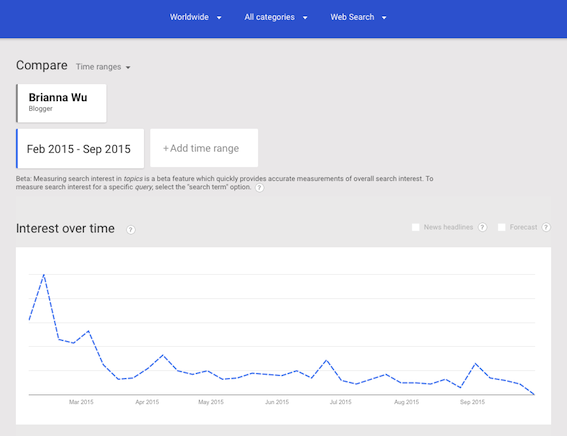Open help icon beside Interest over time
Screen dimensions: 567x436
click(131, 230)
